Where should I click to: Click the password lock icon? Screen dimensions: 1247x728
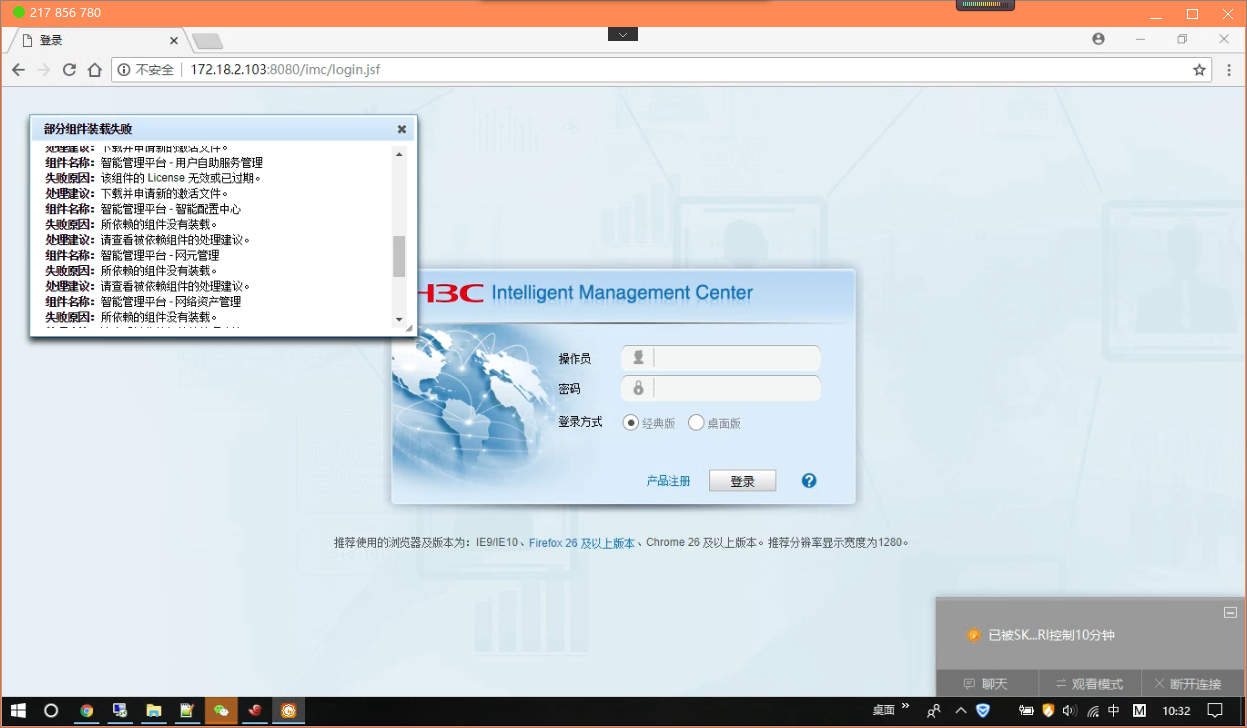(x=638, y=387)
